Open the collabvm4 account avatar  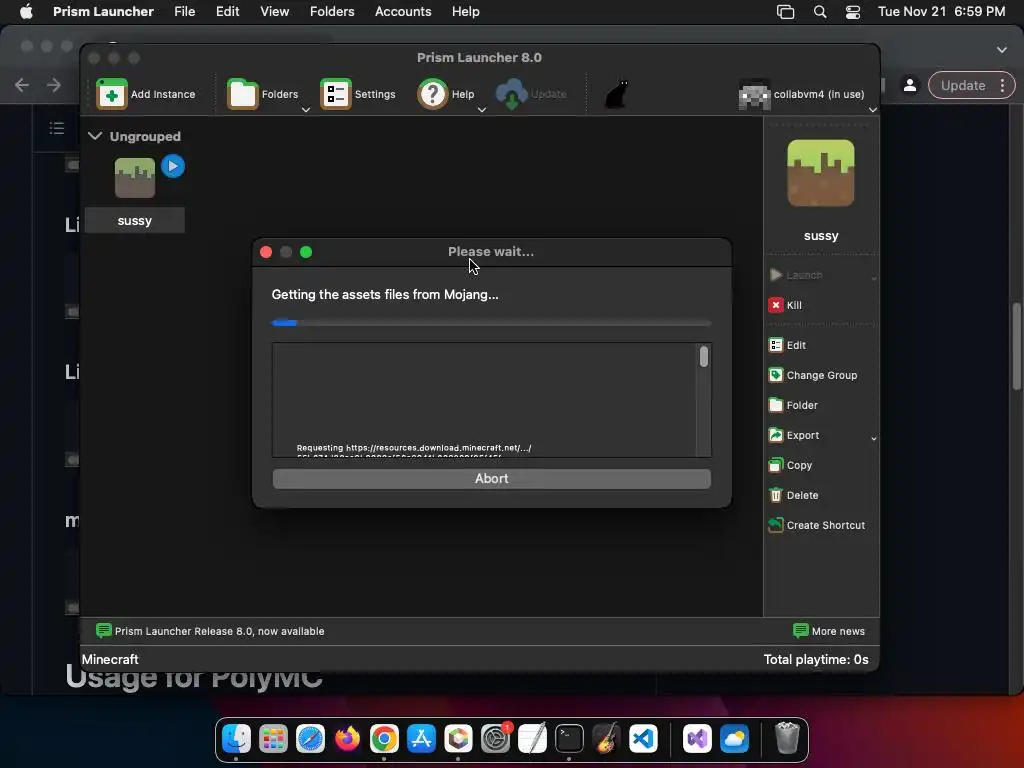[754, 94]
